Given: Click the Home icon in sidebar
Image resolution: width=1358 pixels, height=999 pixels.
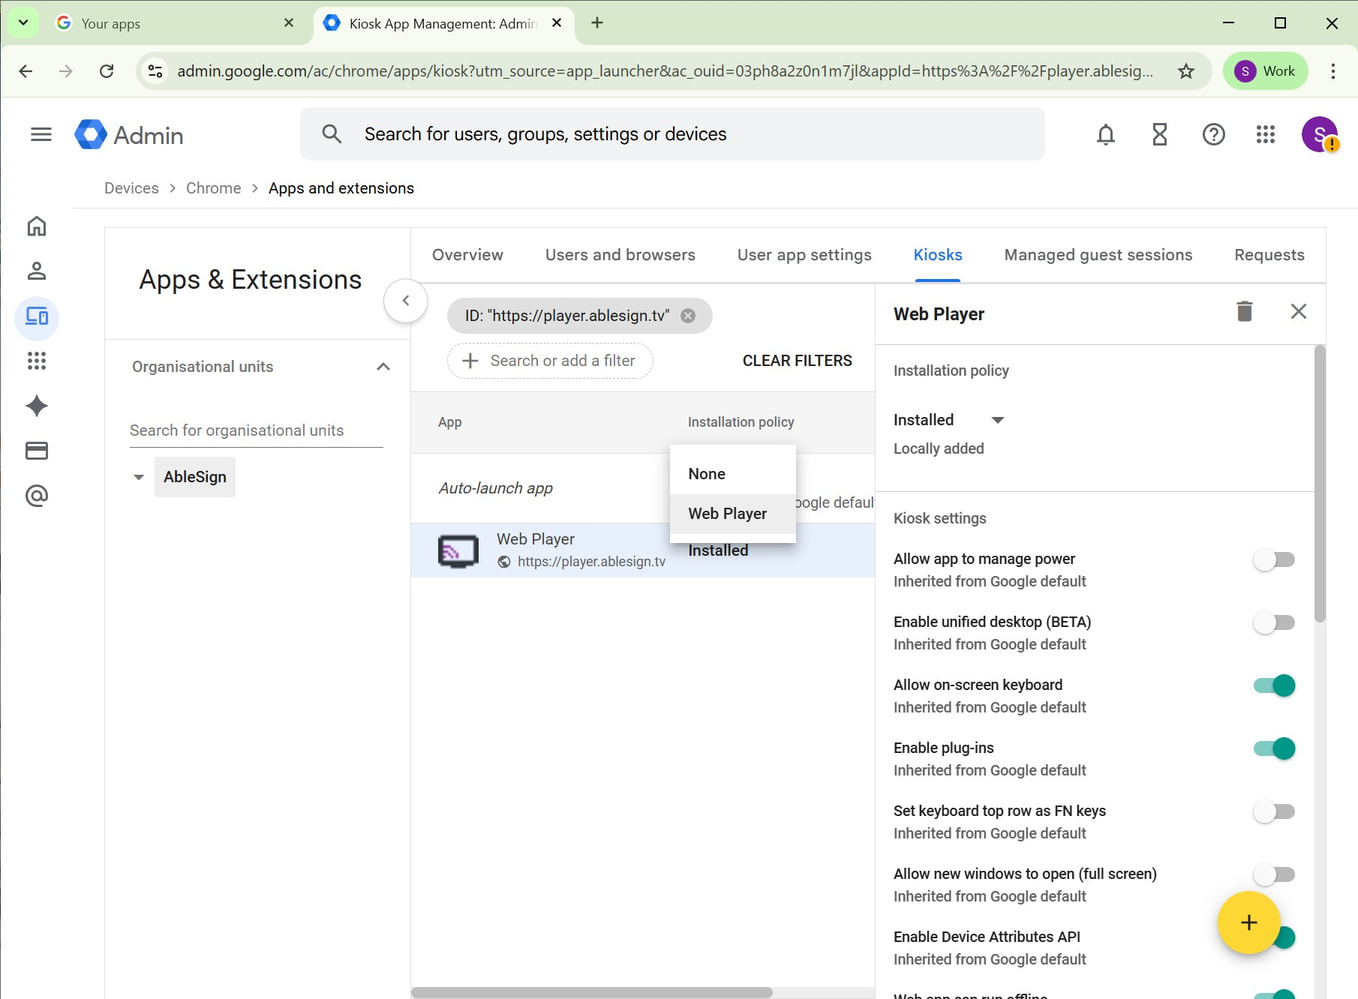Looking at the screenshot, I should point(37,226).
